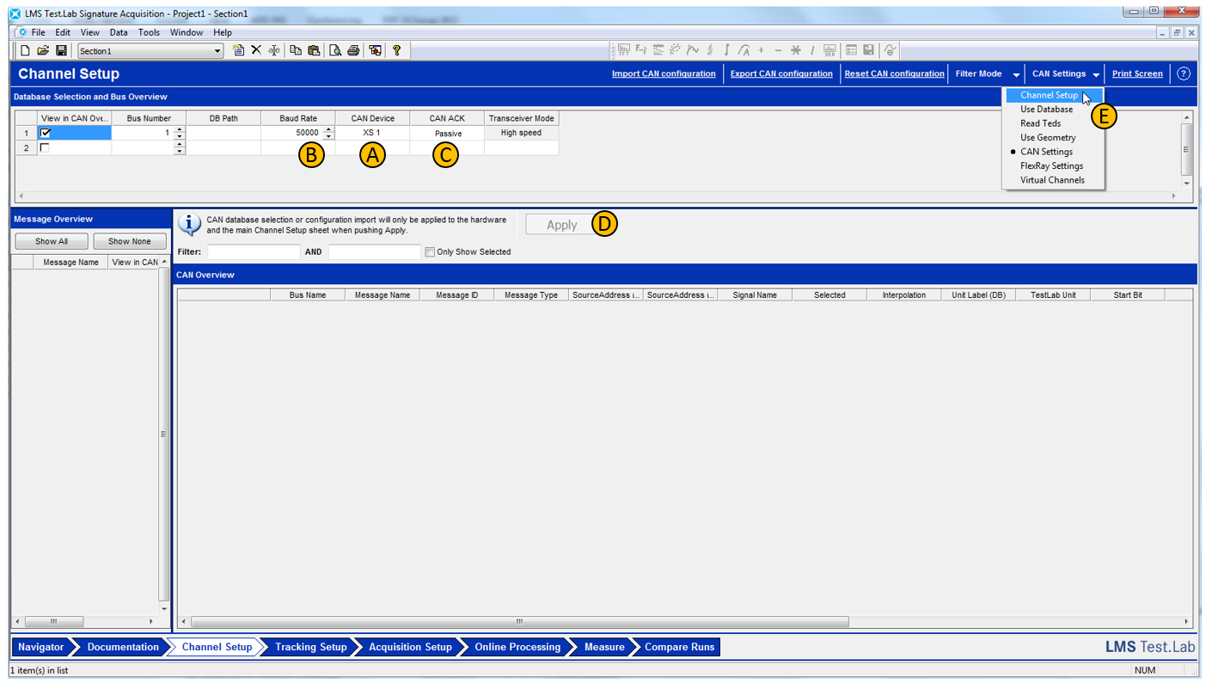Click the Print Screen link
1205x681 pixels.
pyautogui.click(x=1137, y=74)
